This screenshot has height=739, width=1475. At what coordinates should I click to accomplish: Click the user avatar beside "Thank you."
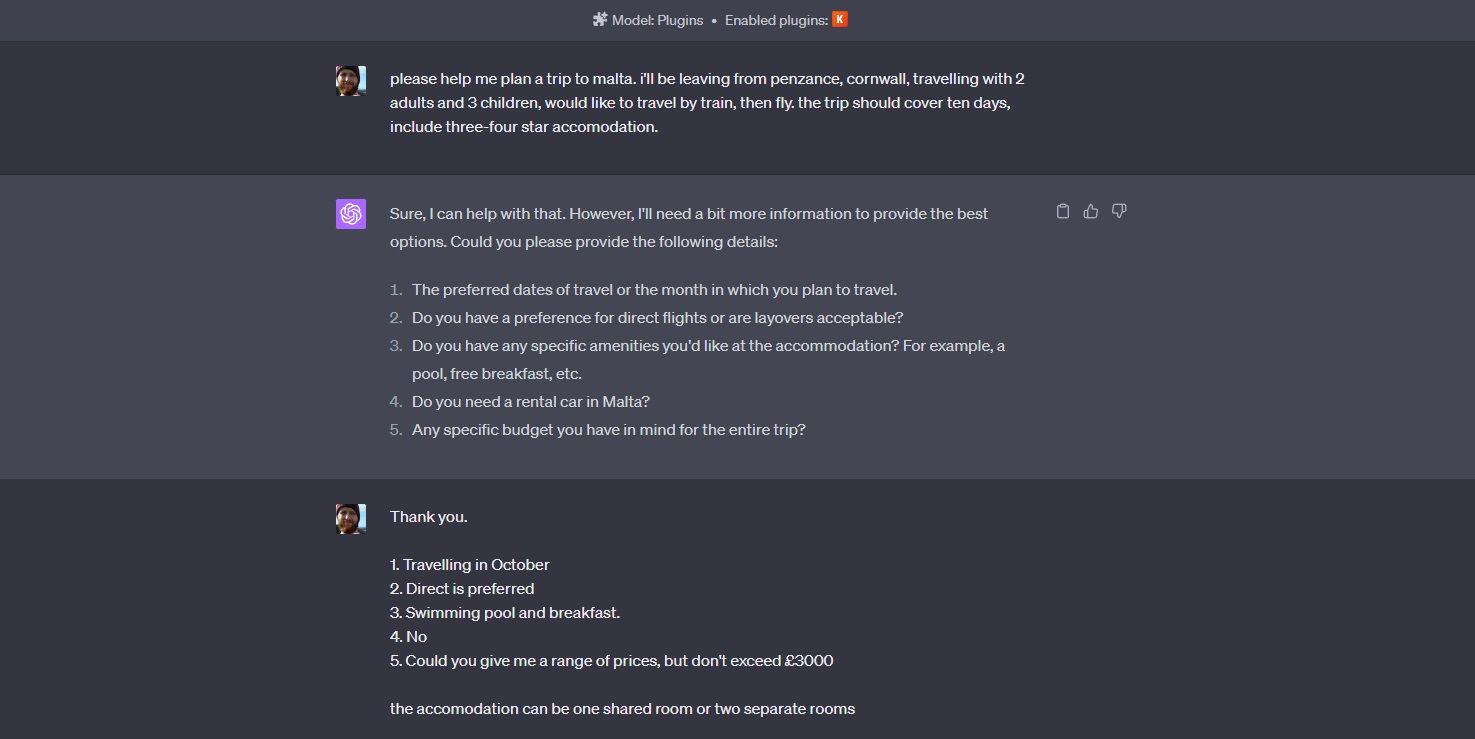[351, 519]
